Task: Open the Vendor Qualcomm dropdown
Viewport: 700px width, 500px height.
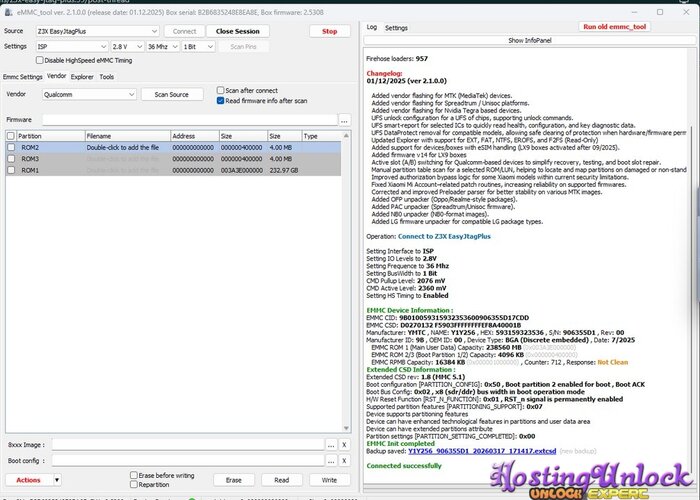Action: (x=127, y=94)
